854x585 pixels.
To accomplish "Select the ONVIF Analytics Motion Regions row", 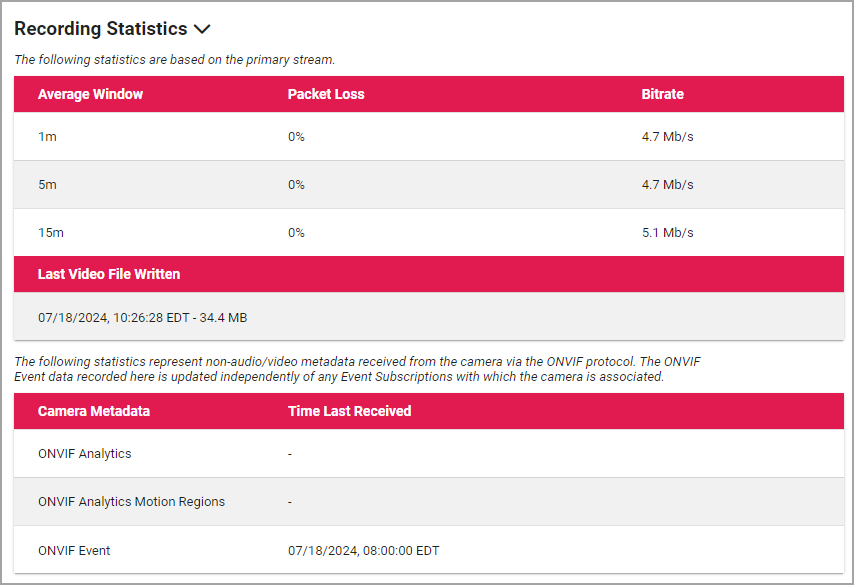I will [x=131, y=502].
